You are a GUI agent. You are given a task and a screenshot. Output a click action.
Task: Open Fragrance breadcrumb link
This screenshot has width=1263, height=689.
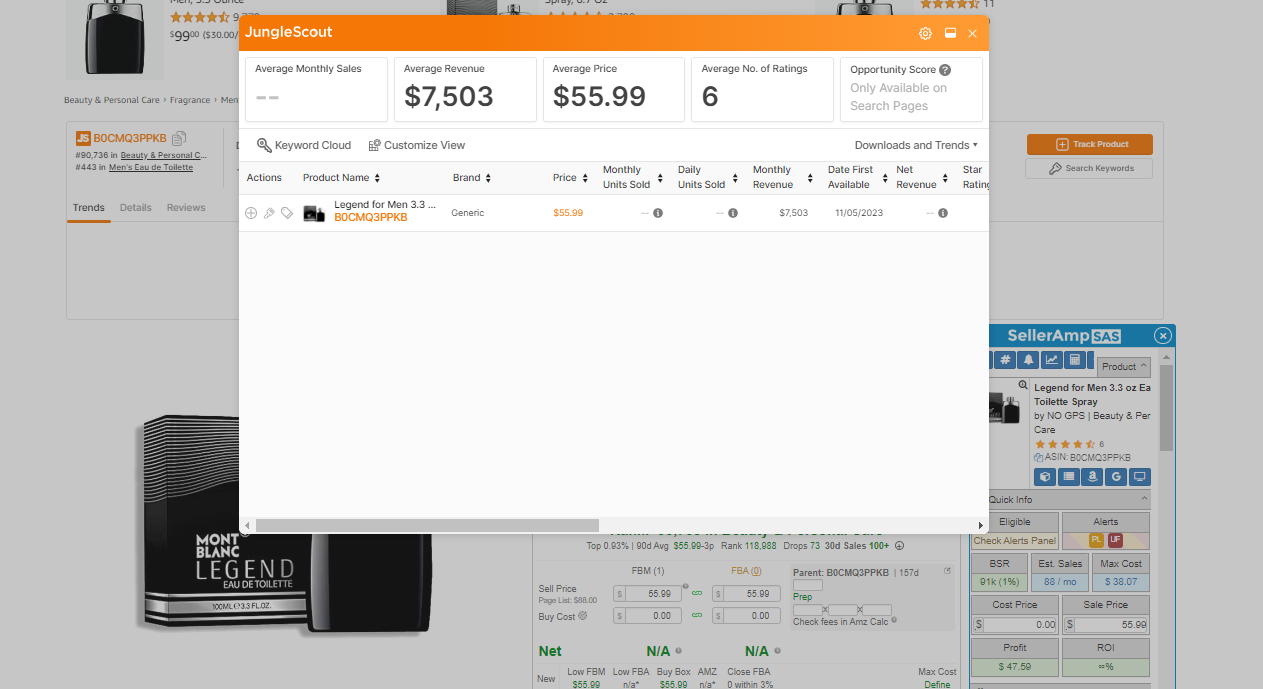tap(190, 100)
